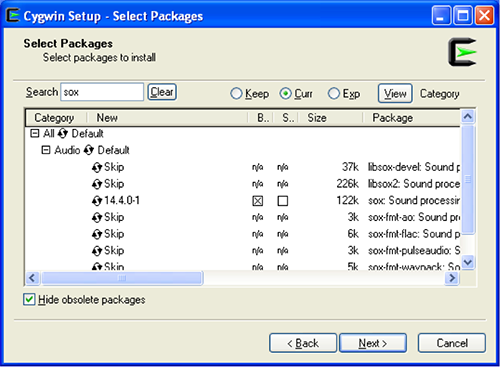The image size is (500, 367).
Task: Click the S.. column header
Action: click(286, 118)
